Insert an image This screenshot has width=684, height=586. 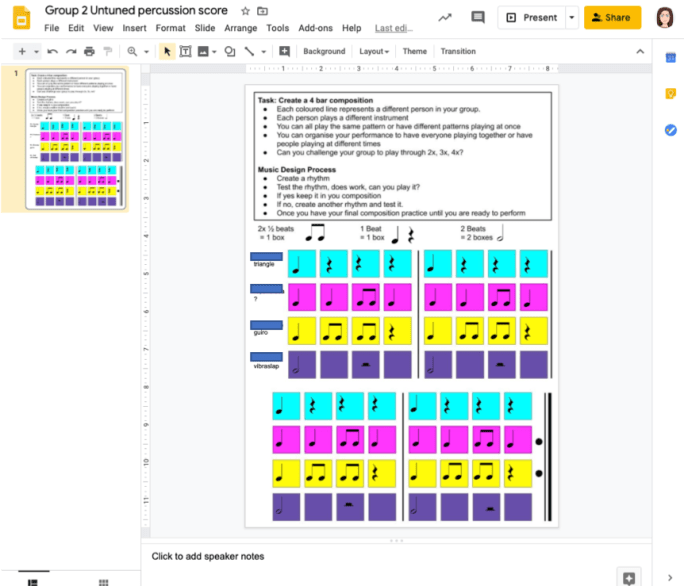tap(203, 51)
